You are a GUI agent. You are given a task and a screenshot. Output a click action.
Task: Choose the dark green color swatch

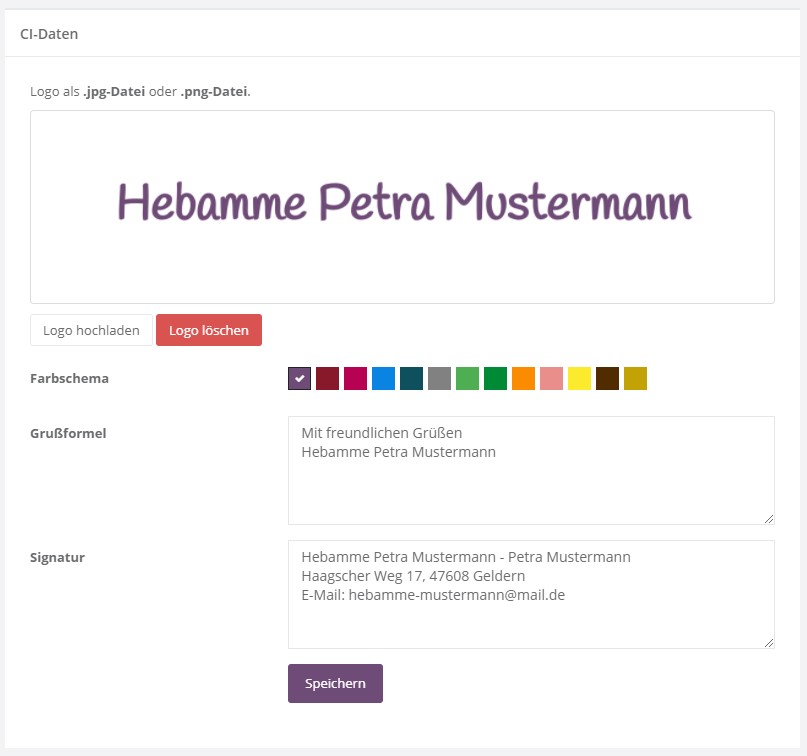(495, 379)
